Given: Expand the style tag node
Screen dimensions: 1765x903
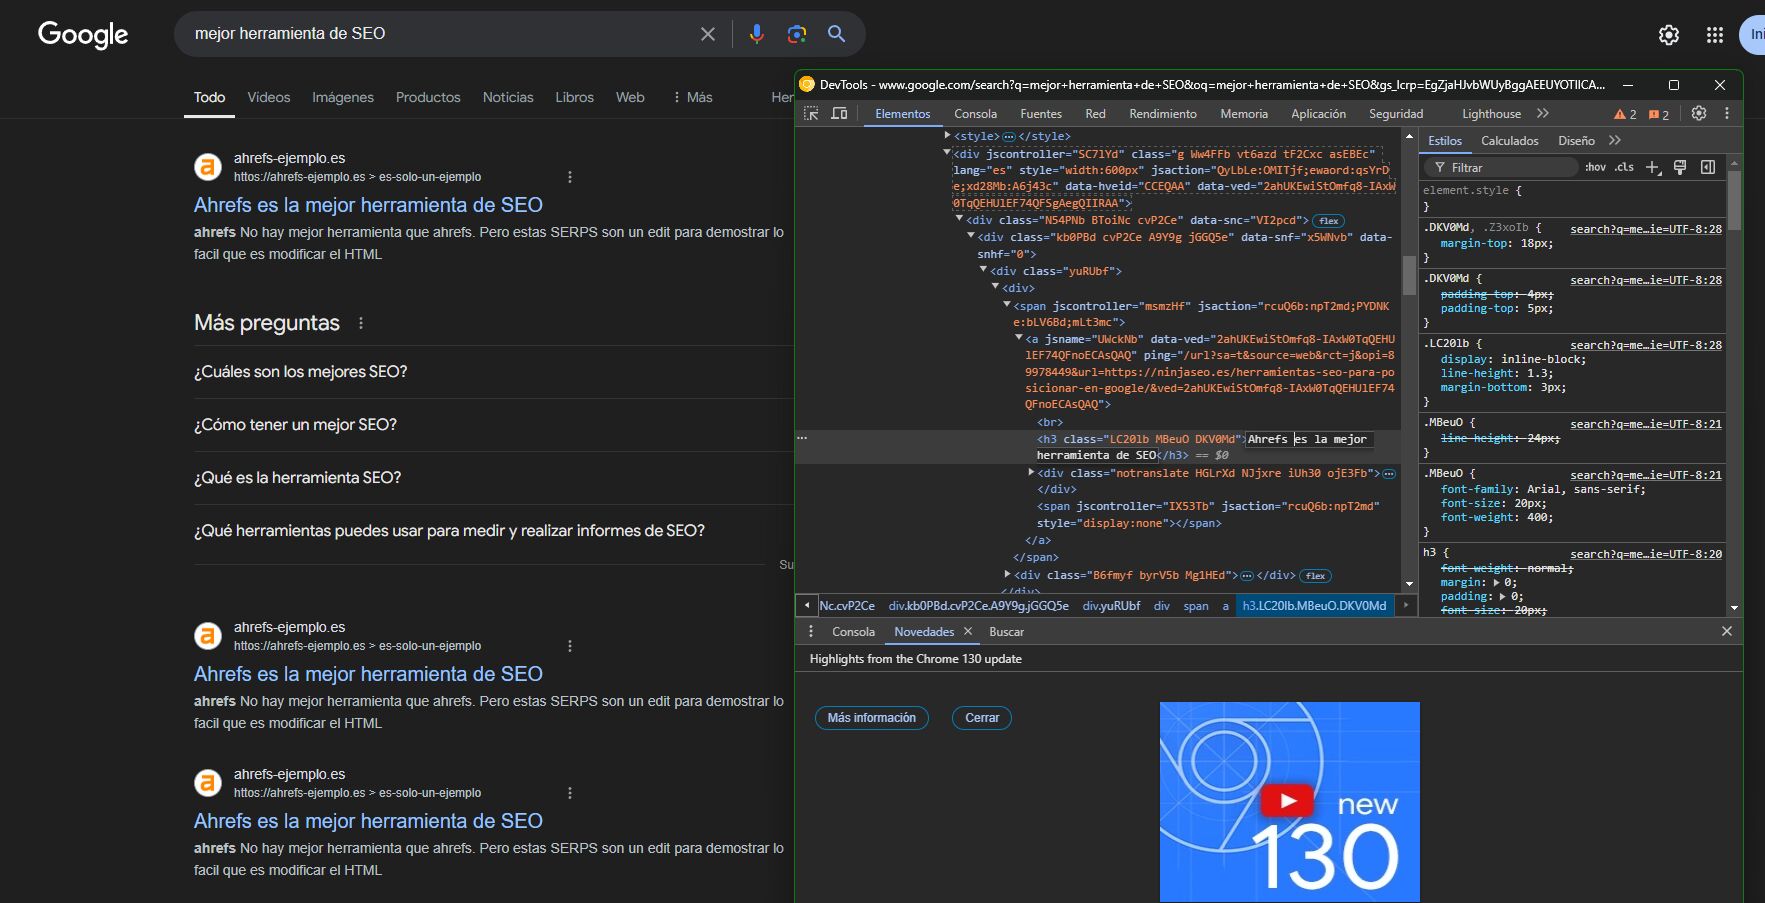Looking at the screenshot, I should (947, 136).
